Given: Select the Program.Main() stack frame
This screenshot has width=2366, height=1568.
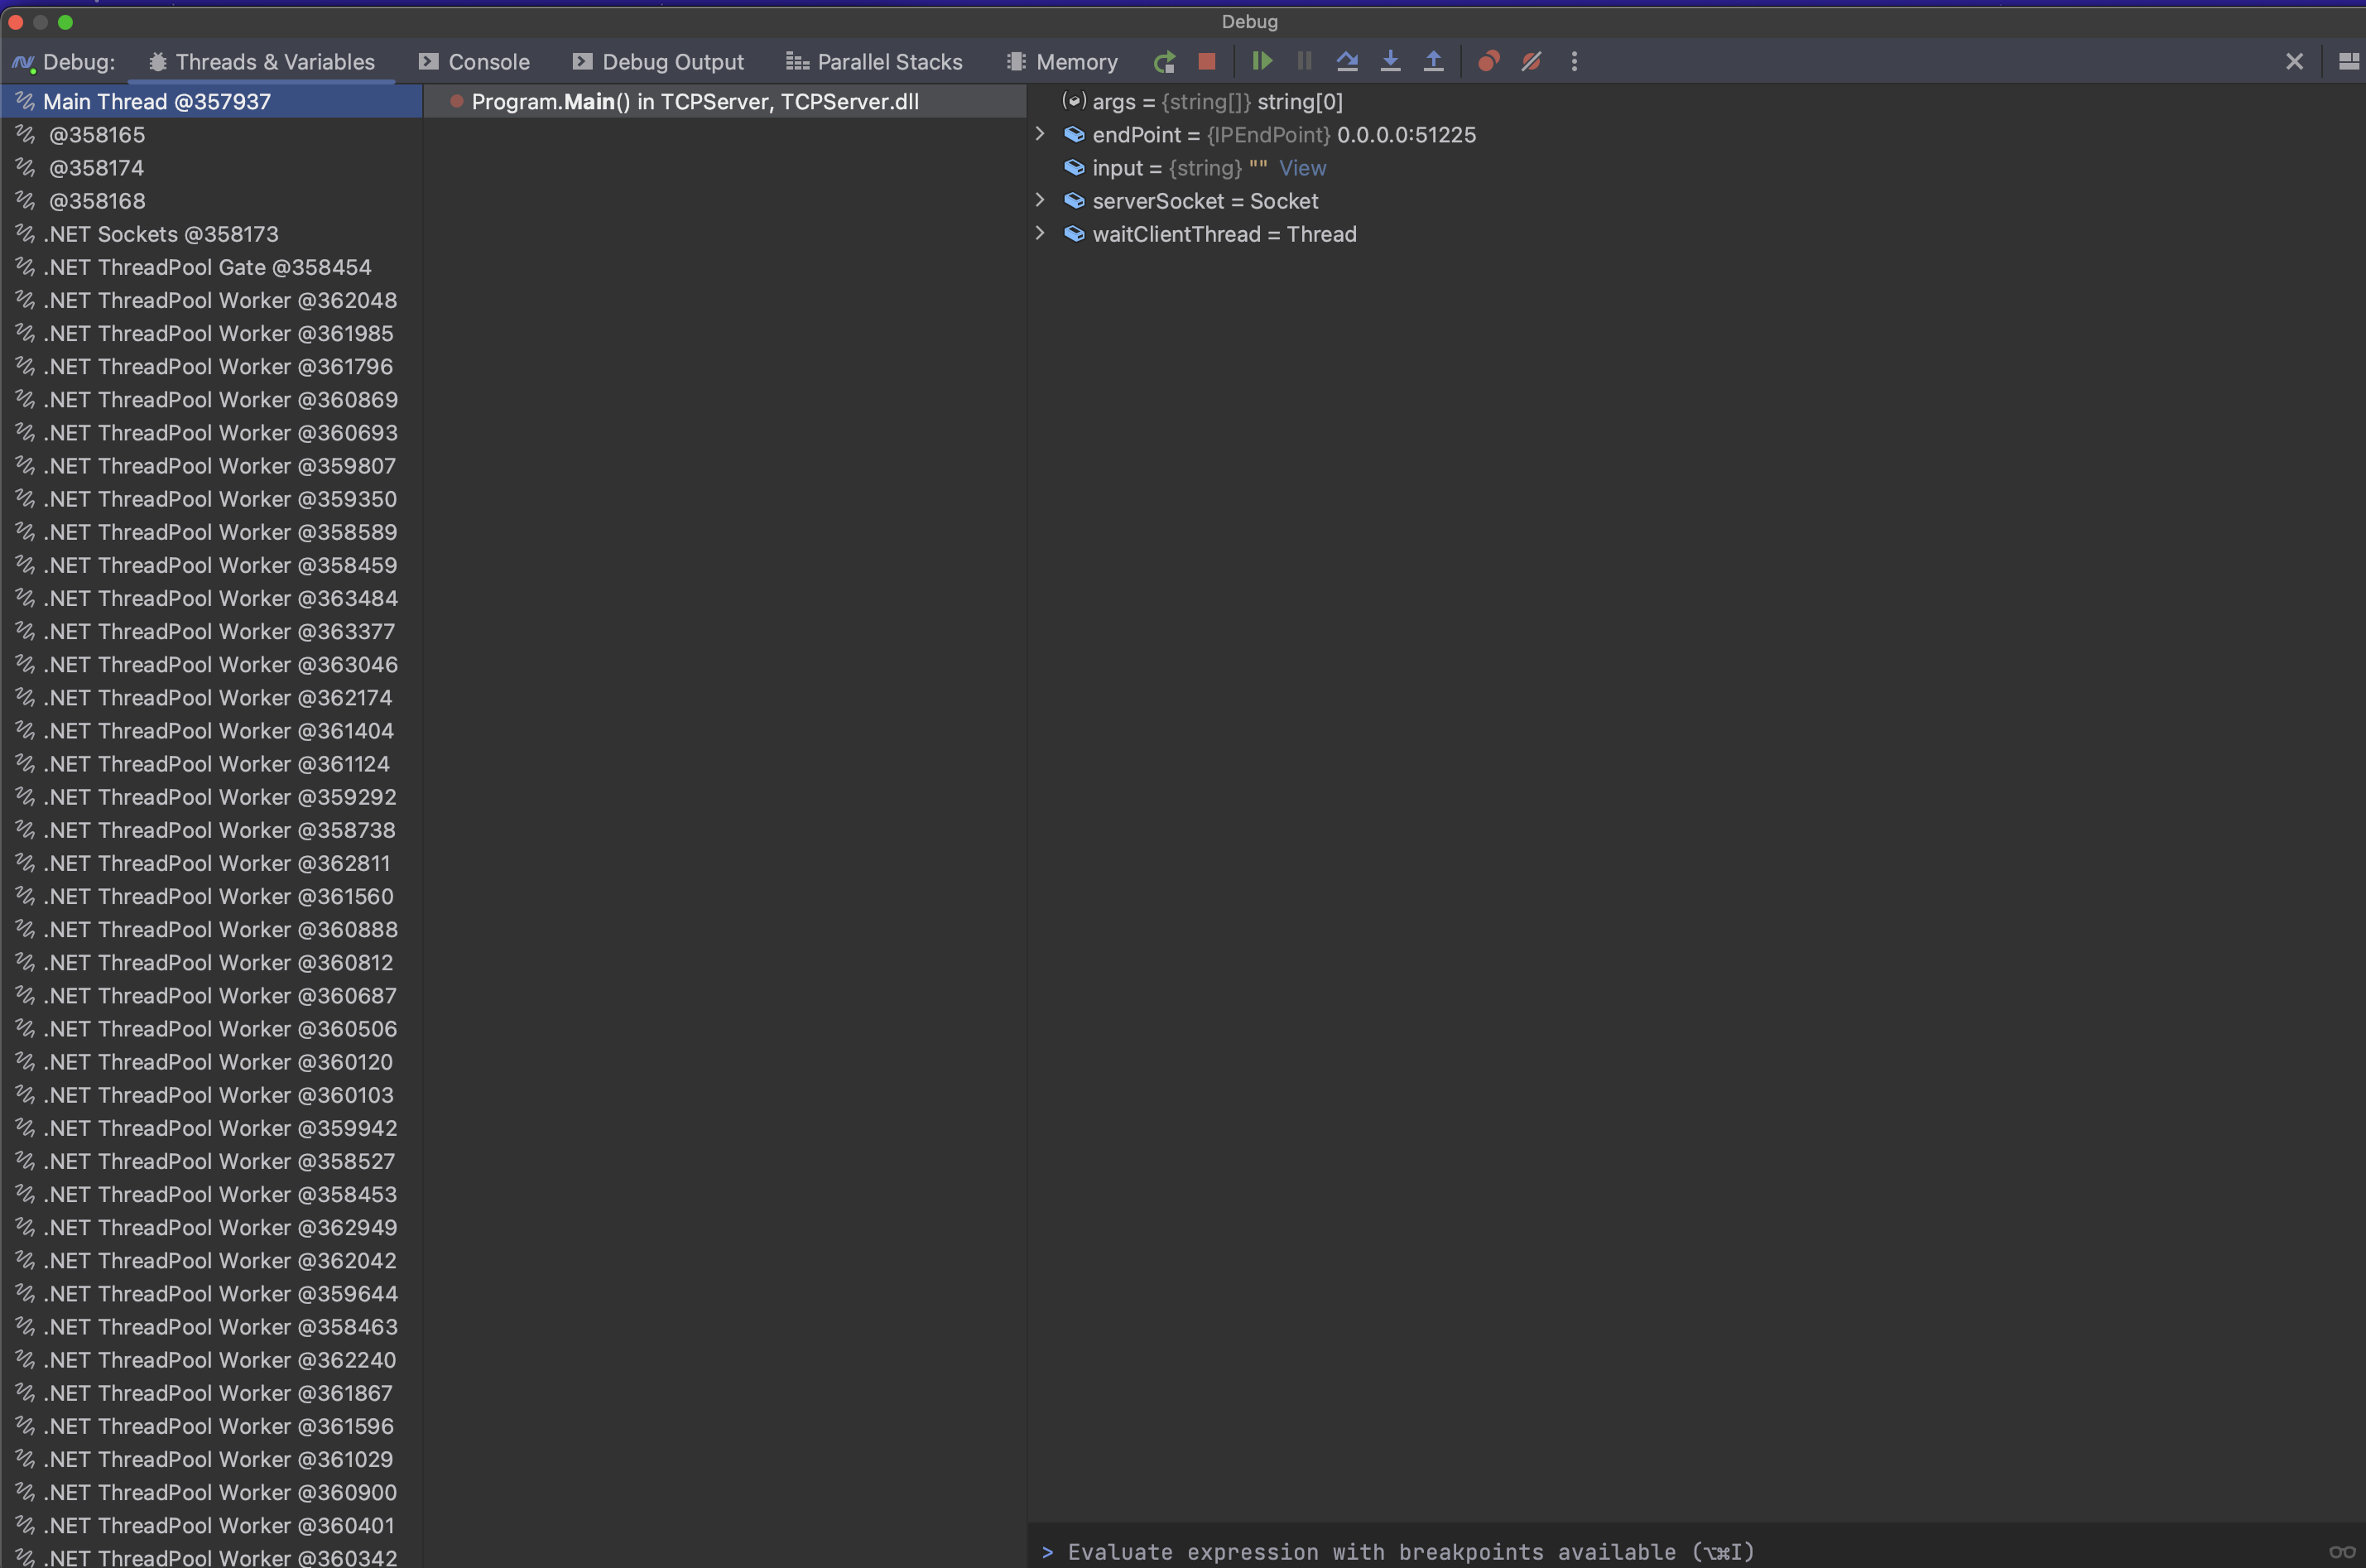Looking at the screenshot, I should (x=725, y=101).
